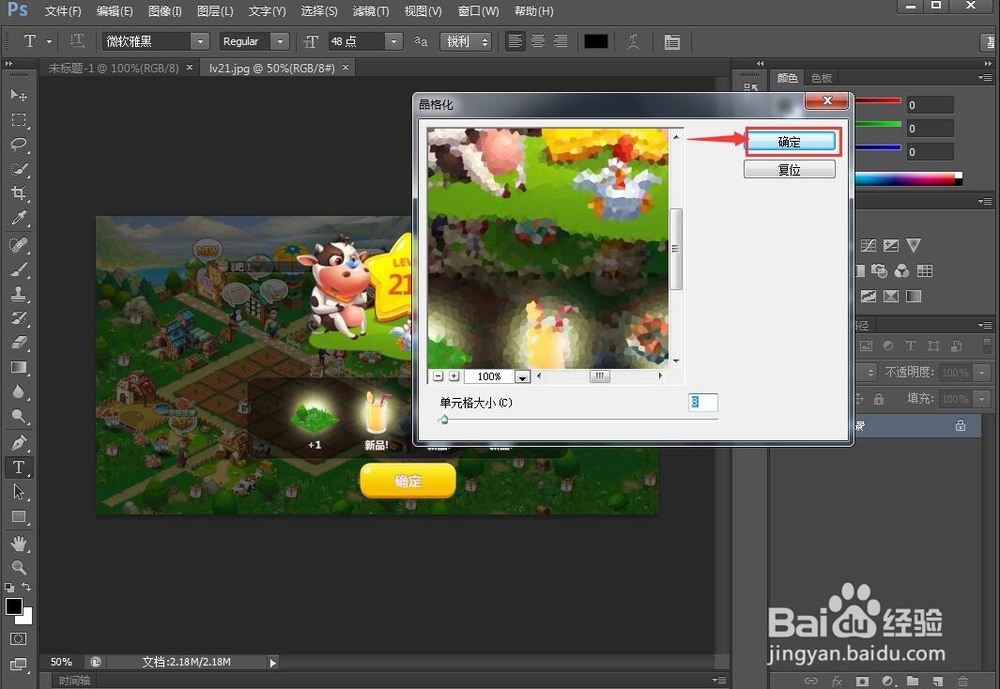
Task: Click the text color swatch
Action: tap(596, 41)
